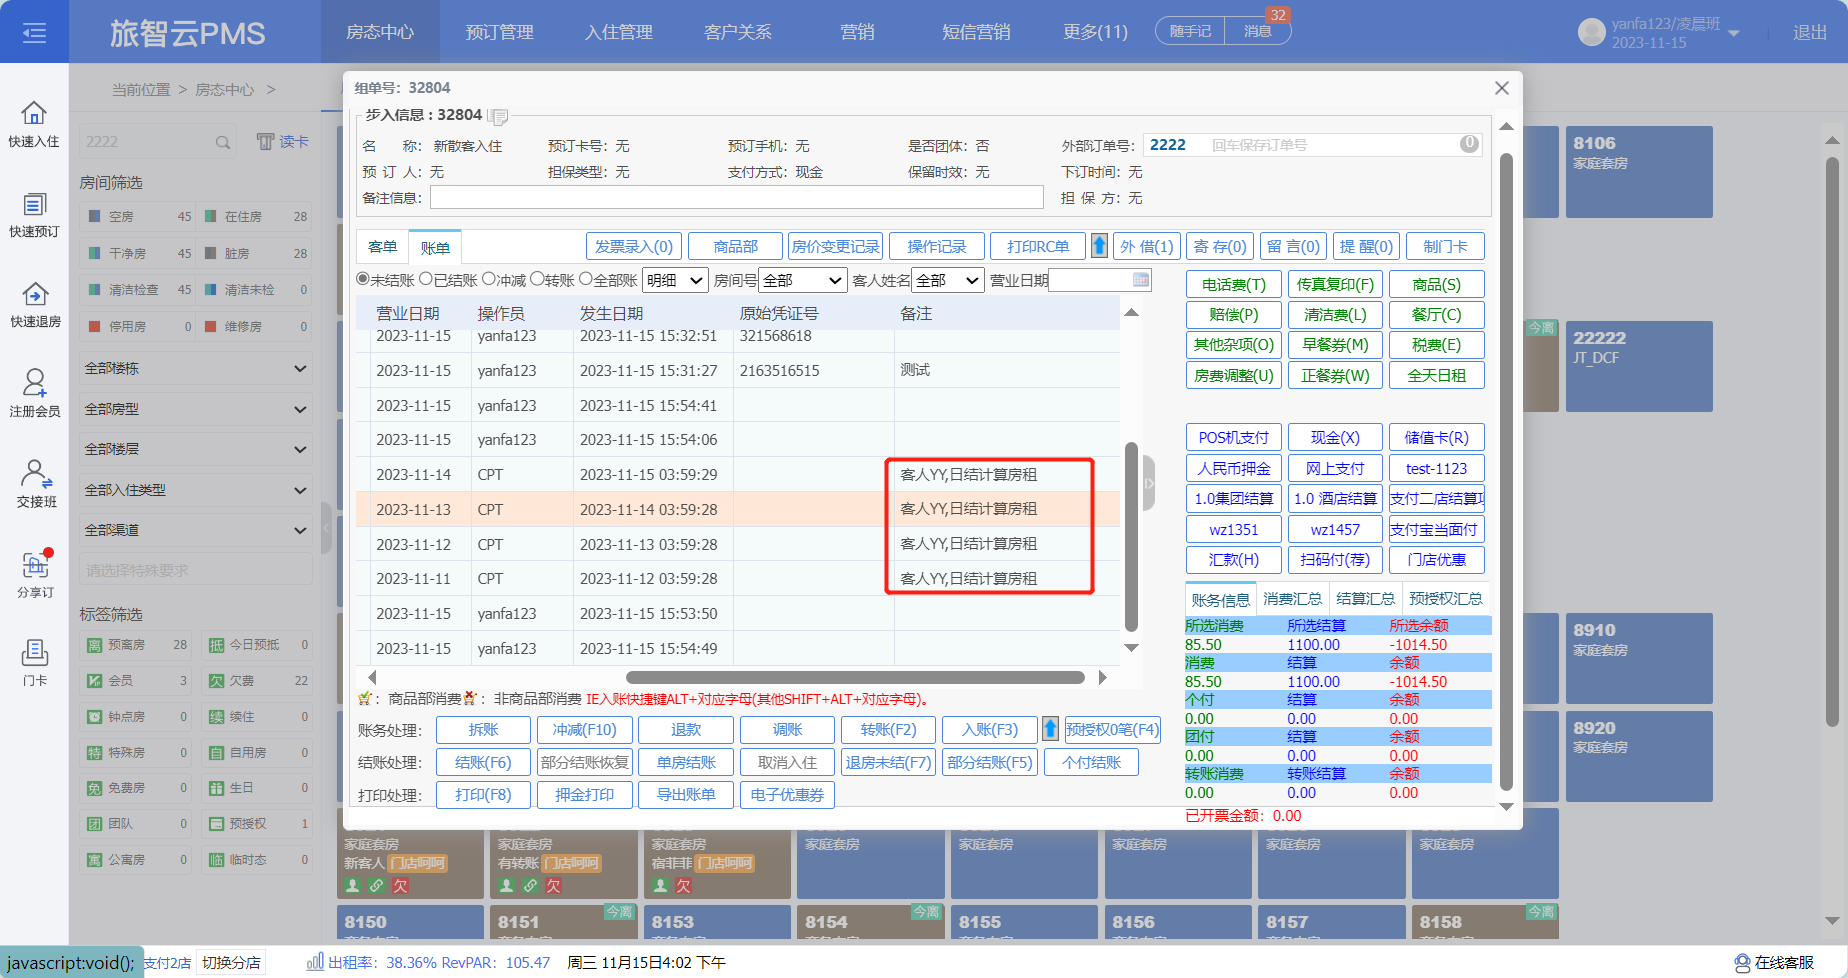Click the 预离房 tag filter icon
Viewport: 1848px width, 978px height.
[94, 645]
